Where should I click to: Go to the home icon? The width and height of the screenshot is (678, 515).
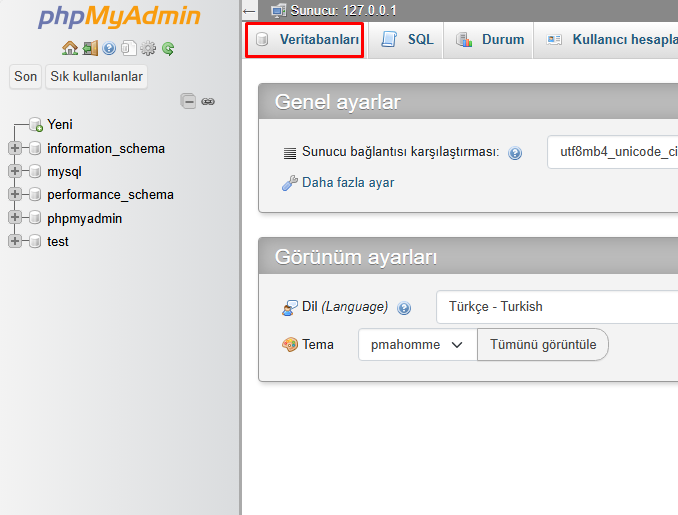(70, 48)
